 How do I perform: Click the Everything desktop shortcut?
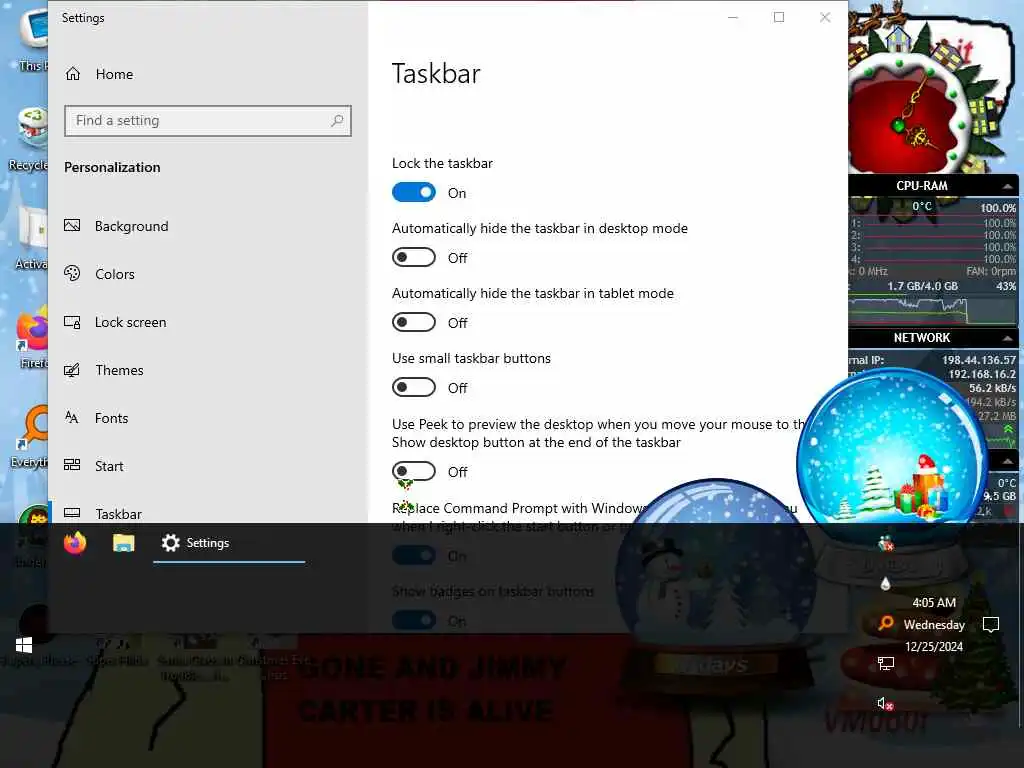[x=30, y=438]
